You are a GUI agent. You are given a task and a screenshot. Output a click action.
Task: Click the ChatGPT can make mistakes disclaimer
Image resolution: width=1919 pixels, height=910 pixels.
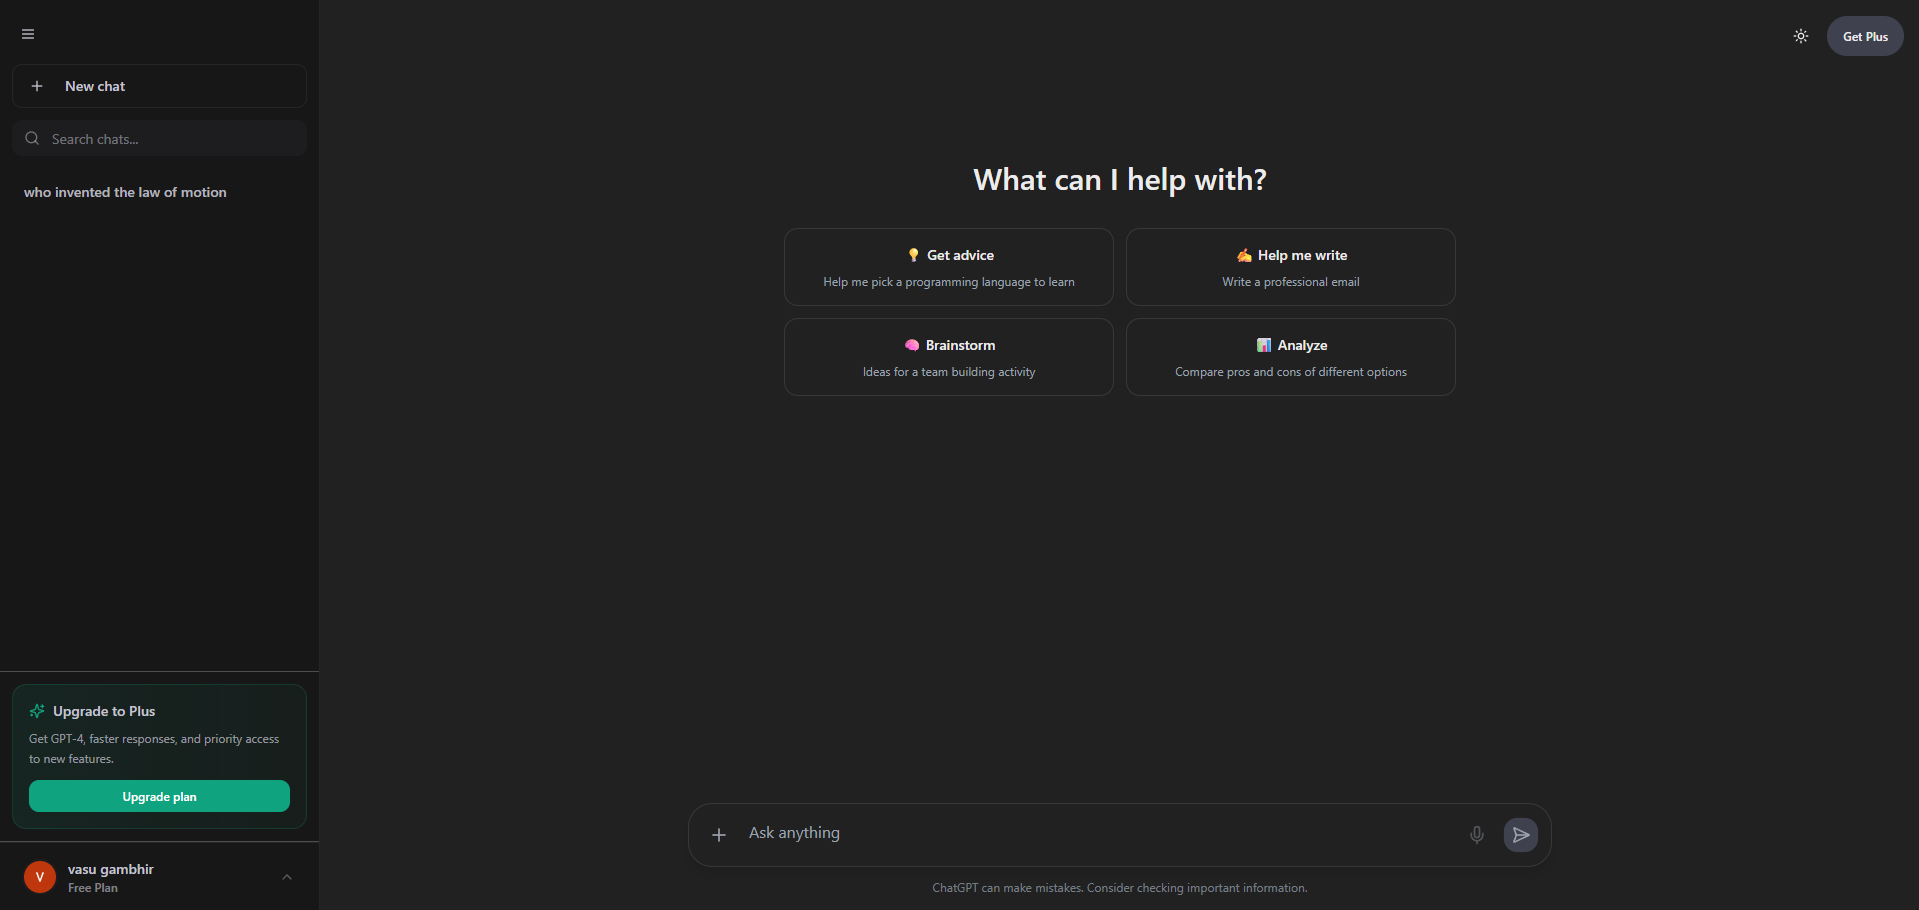tap(1120, 888)
